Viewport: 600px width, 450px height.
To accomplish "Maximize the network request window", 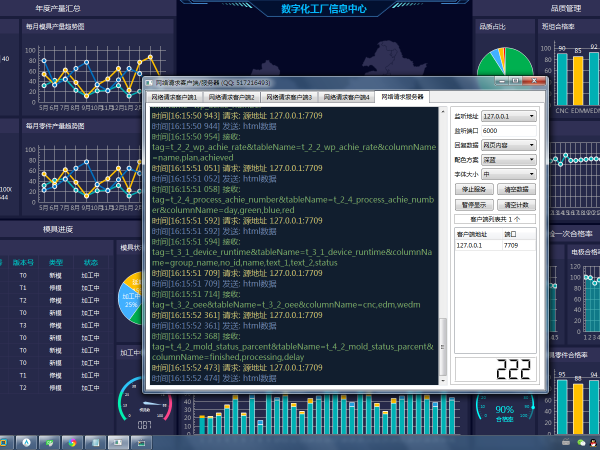I will 522,81.
